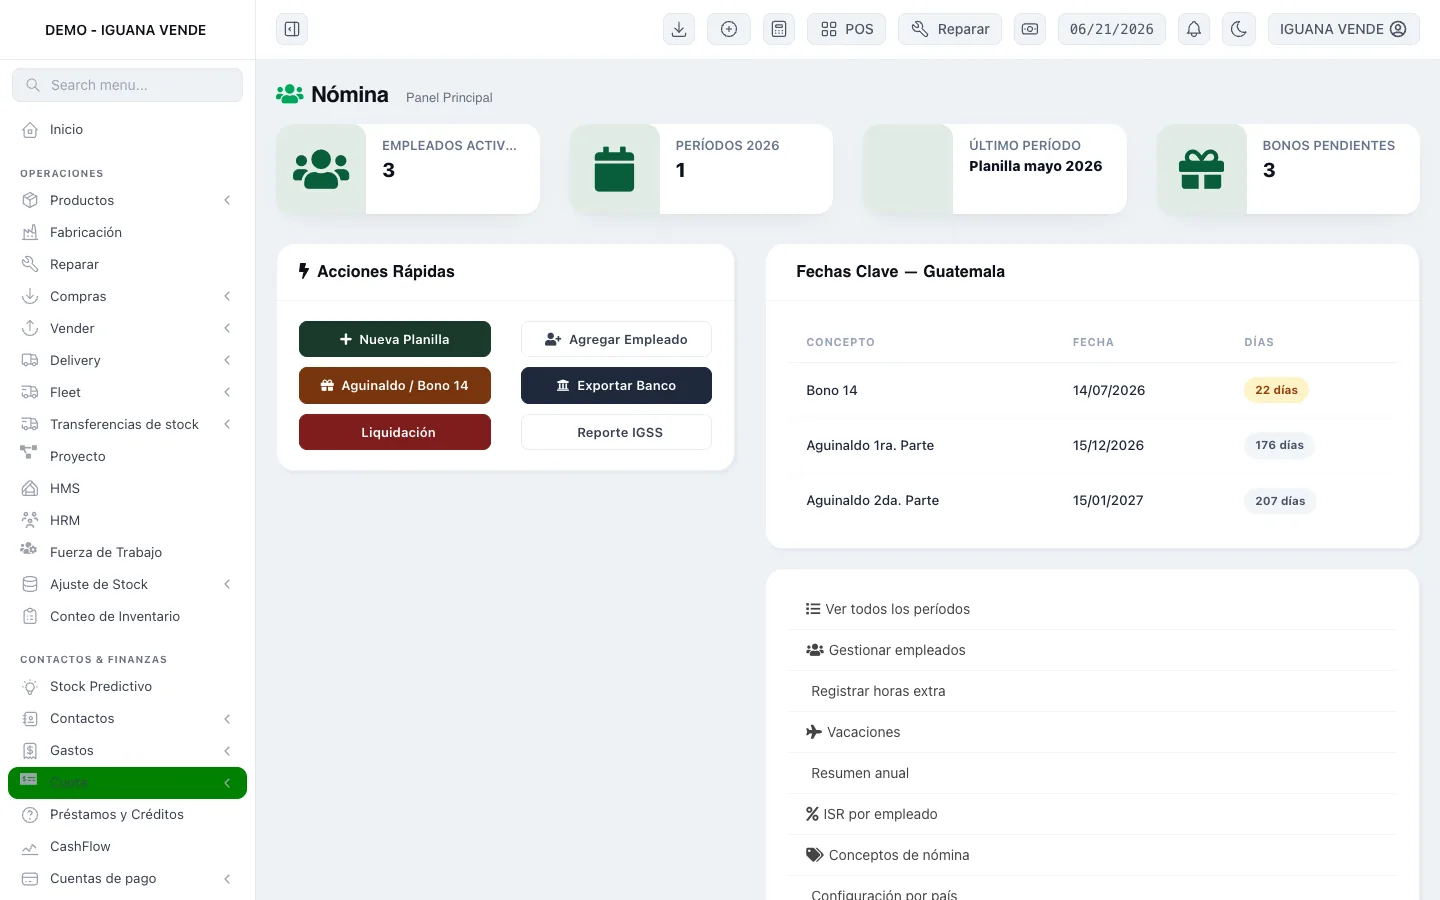This screenshot has height=900, width=1440.
Task: Expand the Productos submenu chevron
Action: point(227,200)
